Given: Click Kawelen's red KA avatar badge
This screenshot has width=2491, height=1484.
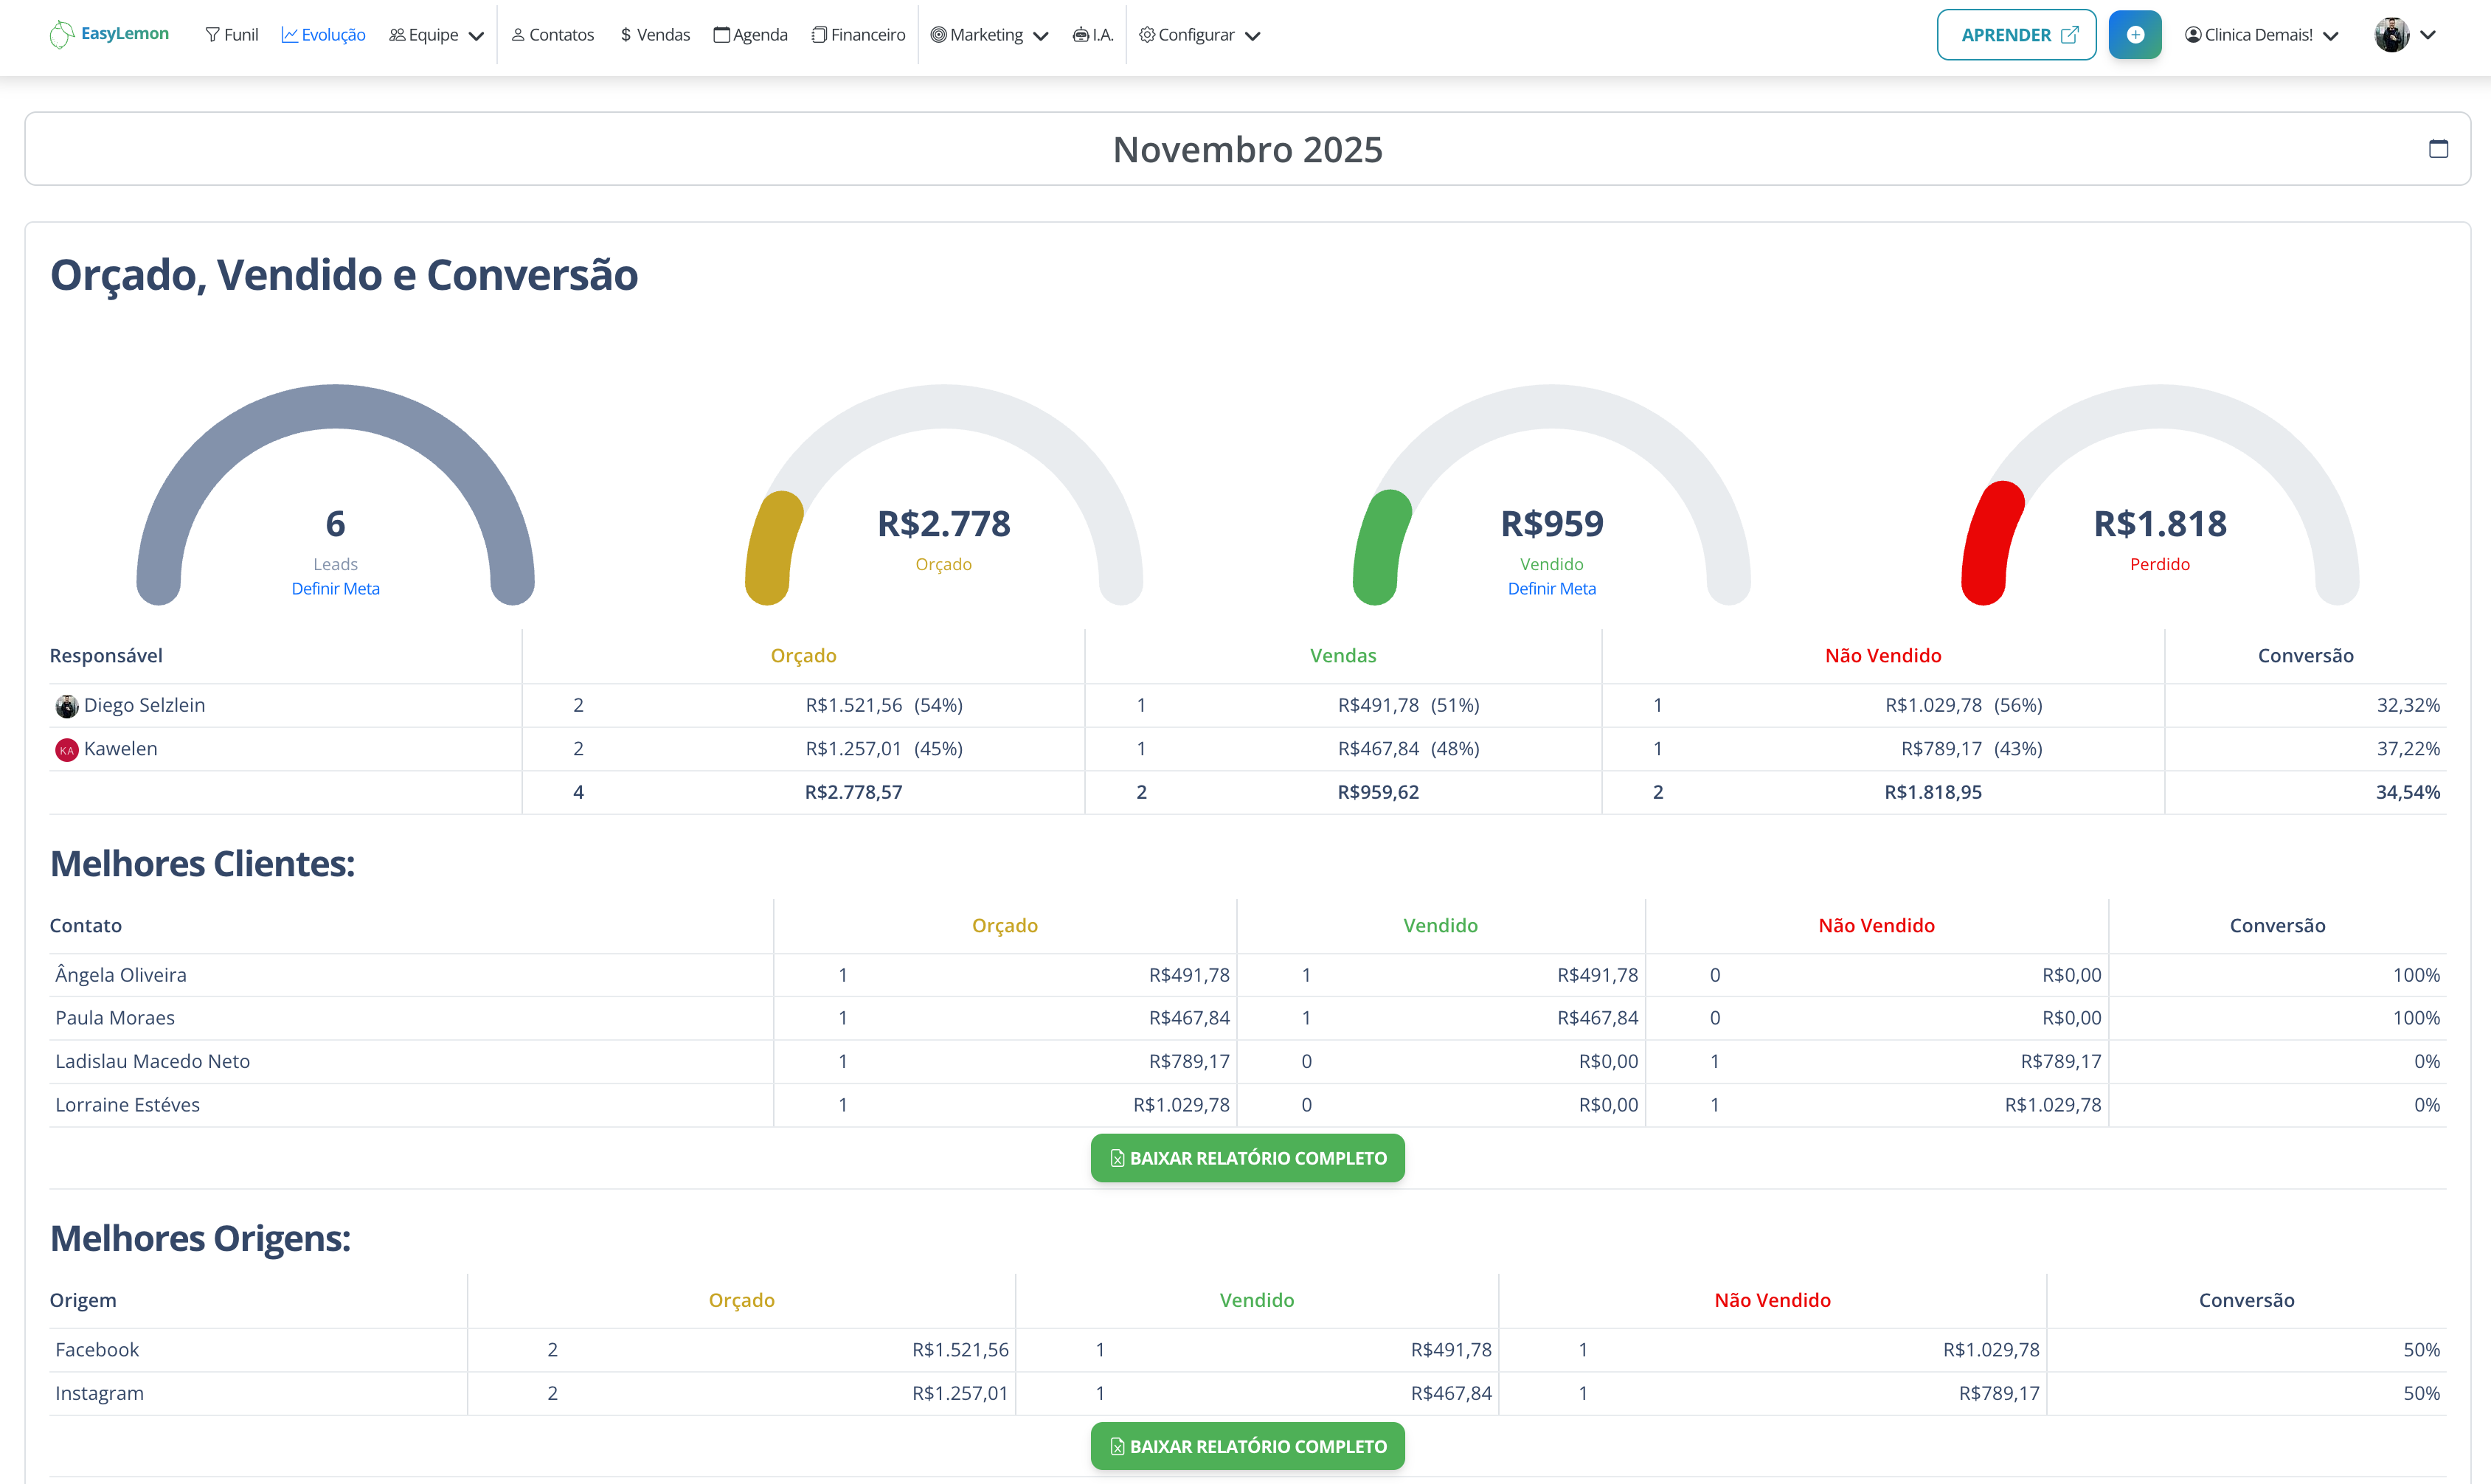Looking at the screenshot, I should coord(67,749).
